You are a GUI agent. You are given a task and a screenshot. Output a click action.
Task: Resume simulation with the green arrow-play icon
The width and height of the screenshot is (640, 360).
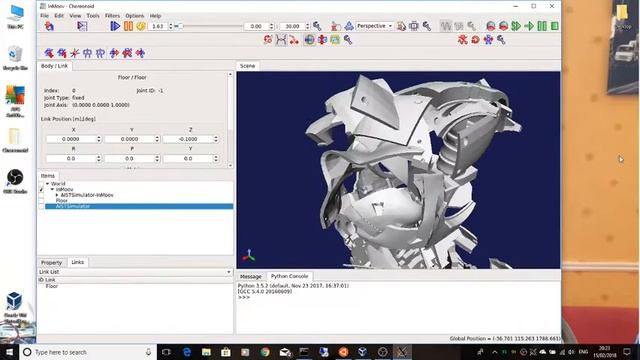click(x=529, y=26)
